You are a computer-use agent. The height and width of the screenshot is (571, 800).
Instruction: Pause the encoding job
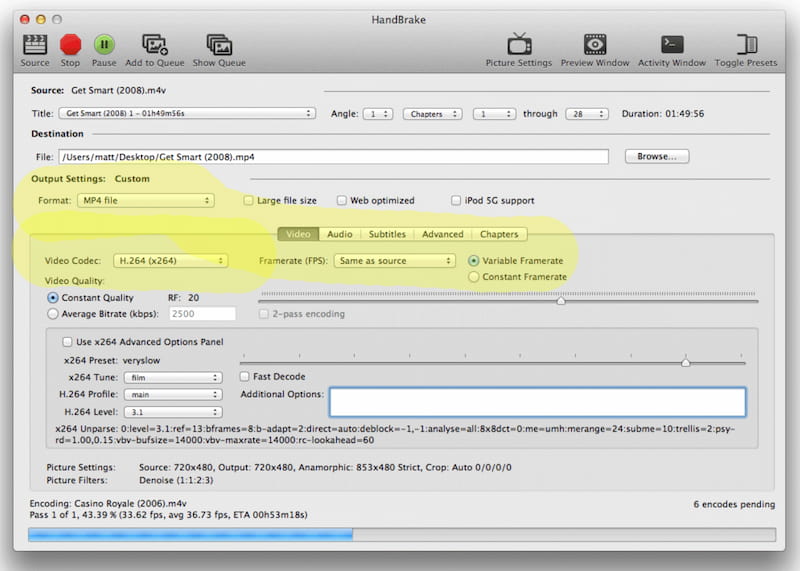(x=104, y=45)
